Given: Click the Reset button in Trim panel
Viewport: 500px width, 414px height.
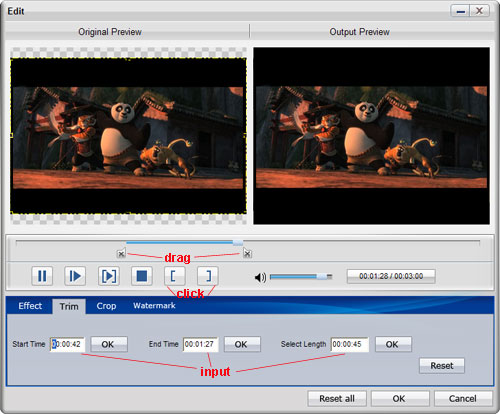Looking at the screenshot, I should coord(442,366).
